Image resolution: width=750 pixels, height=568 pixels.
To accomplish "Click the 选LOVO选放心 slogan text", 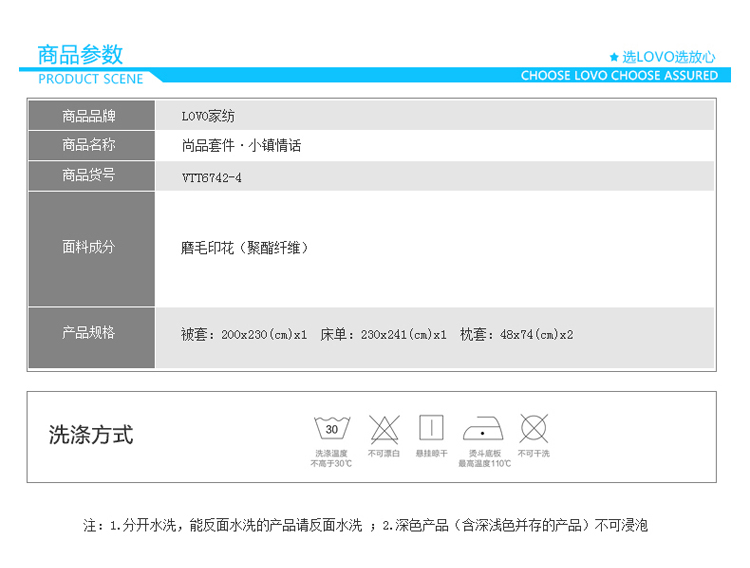I will pyautogui.click(x=669, y=57).
